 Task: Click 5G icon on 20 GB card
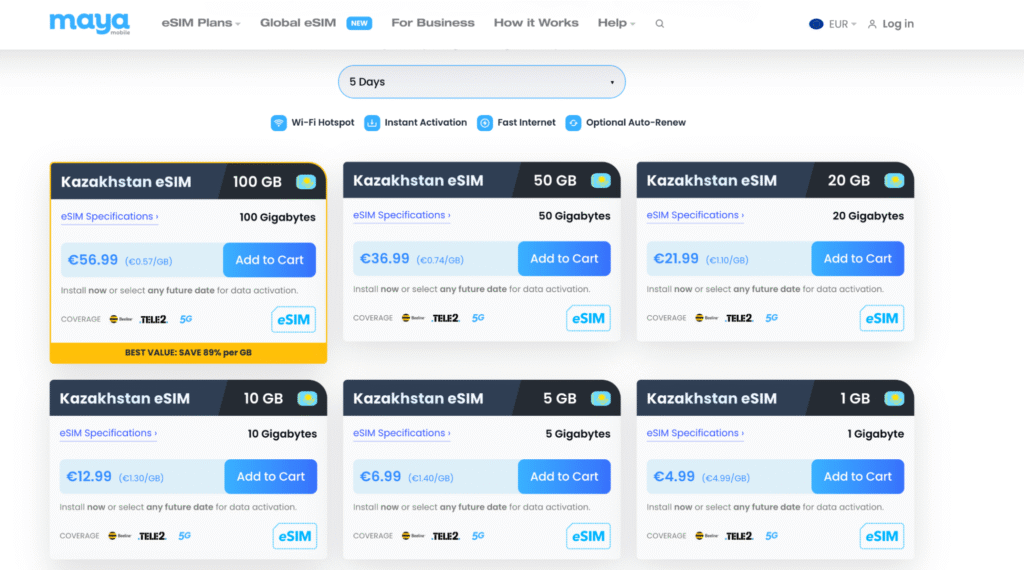[772, 318]
